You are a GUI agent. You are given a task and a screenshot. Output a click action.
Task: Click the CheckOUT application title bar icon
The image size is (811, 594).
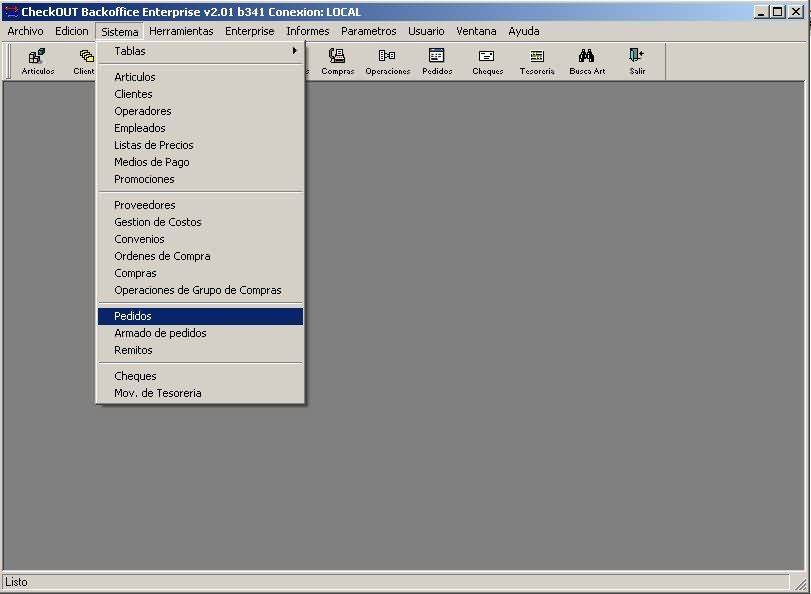tap(11, 11)
